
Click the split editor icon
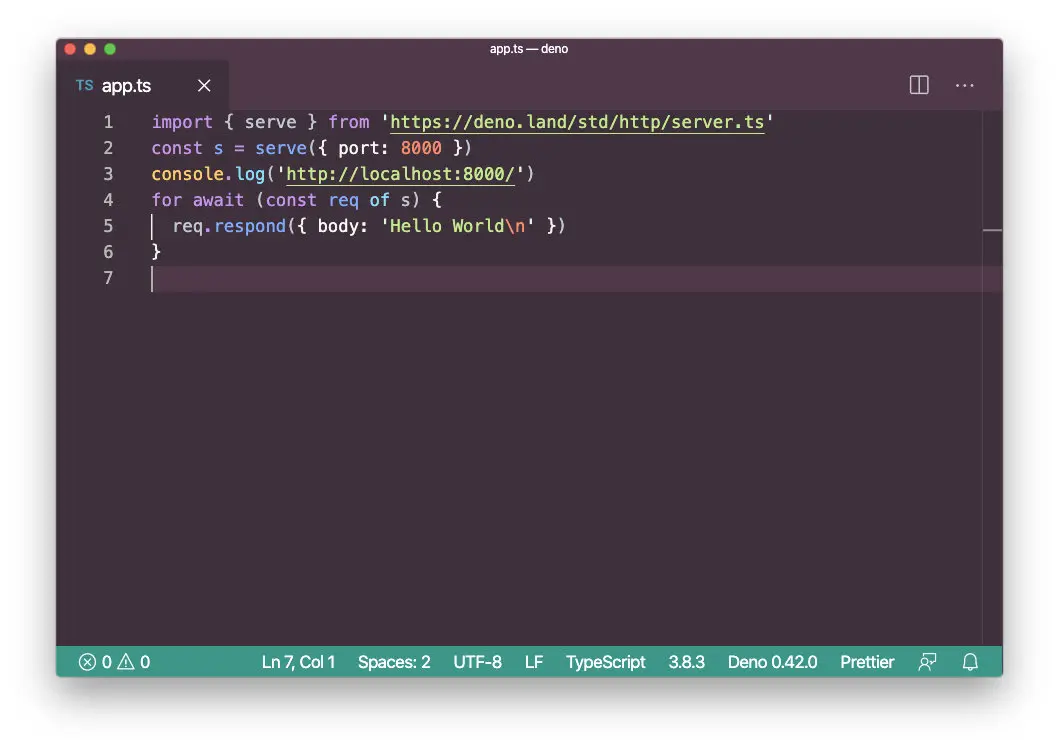(919, 85)
